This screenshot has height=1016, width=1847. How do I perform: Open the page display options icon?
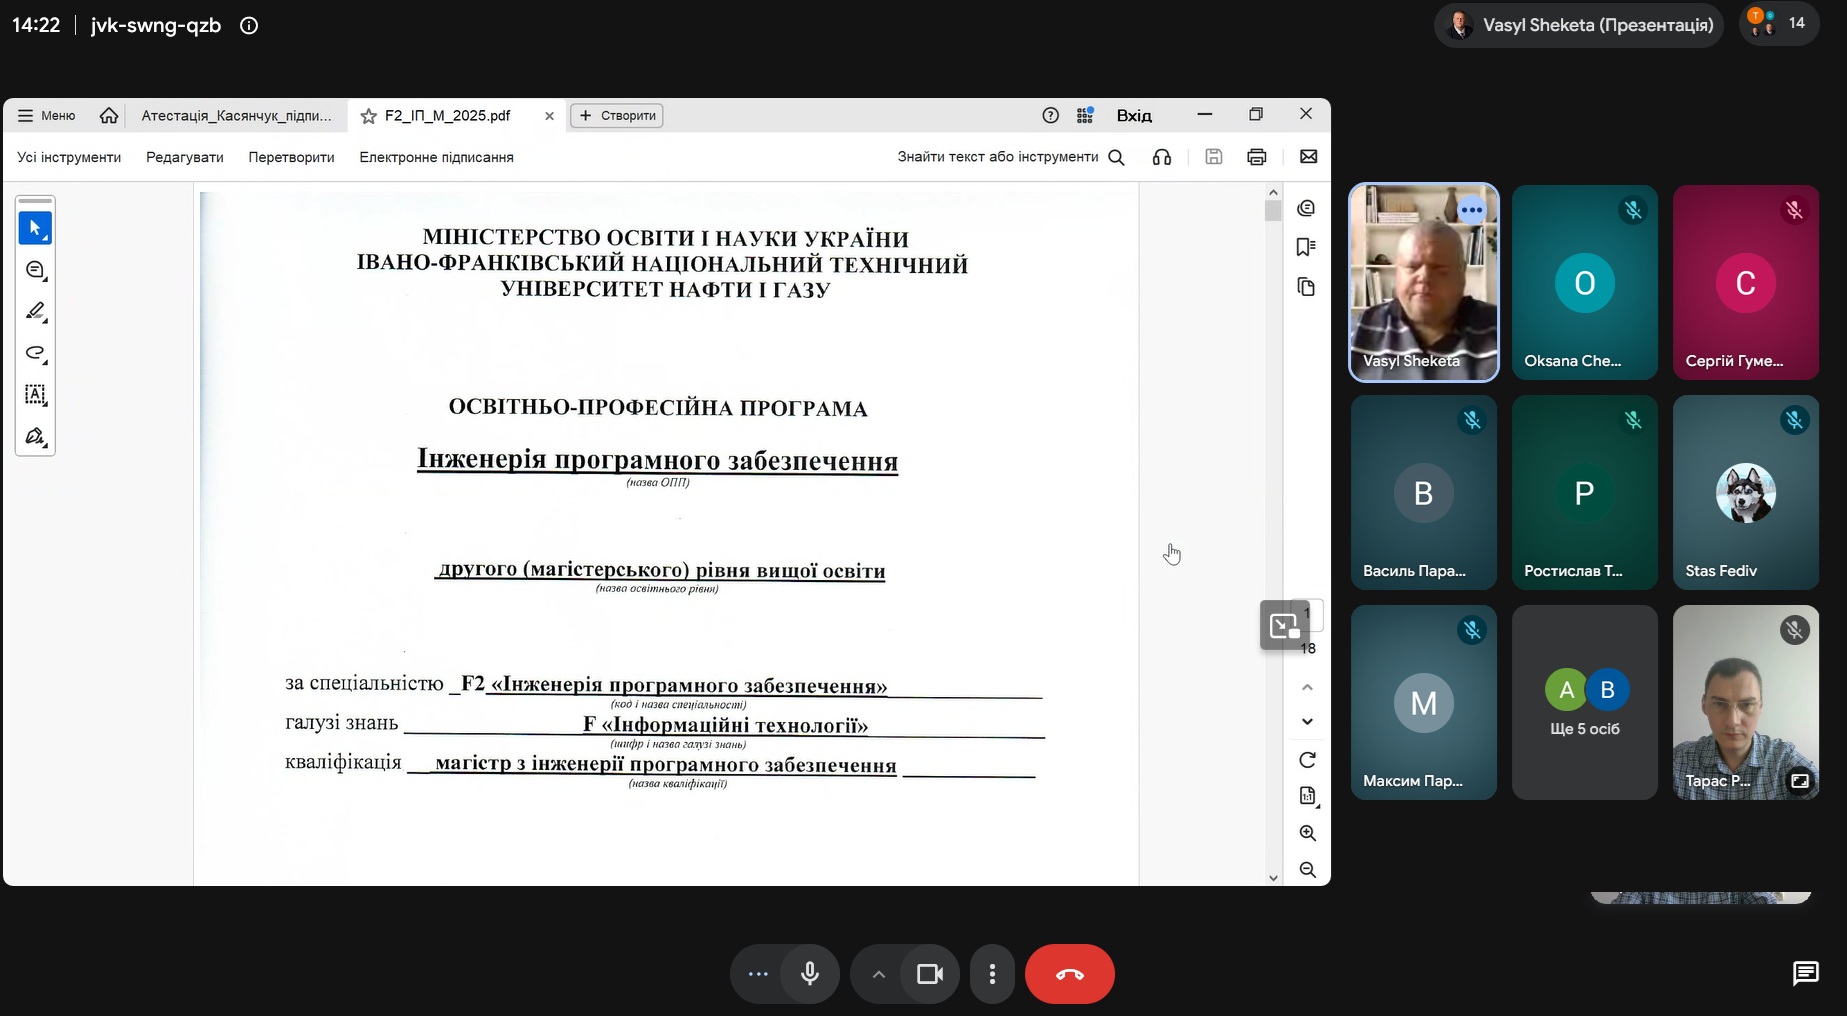coord(1307,796)
